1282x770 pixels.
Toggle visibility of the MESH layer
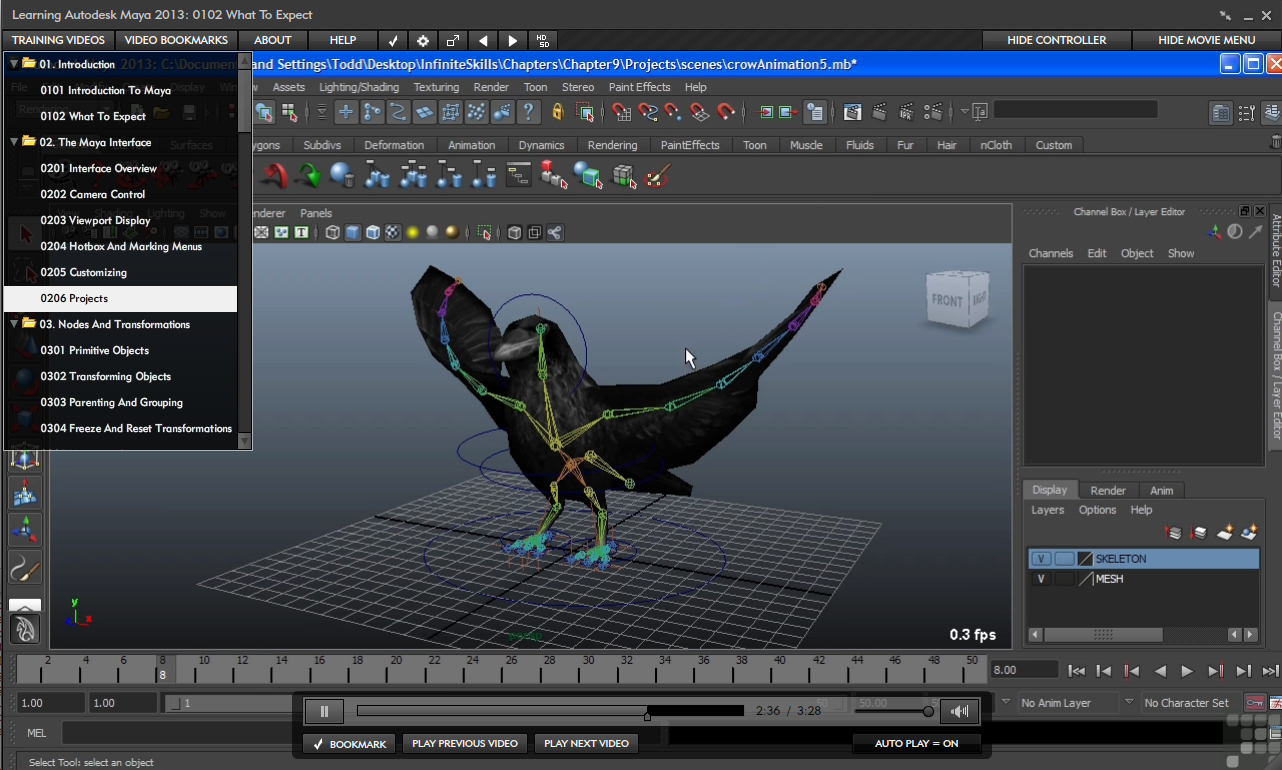coord(1042,579)
